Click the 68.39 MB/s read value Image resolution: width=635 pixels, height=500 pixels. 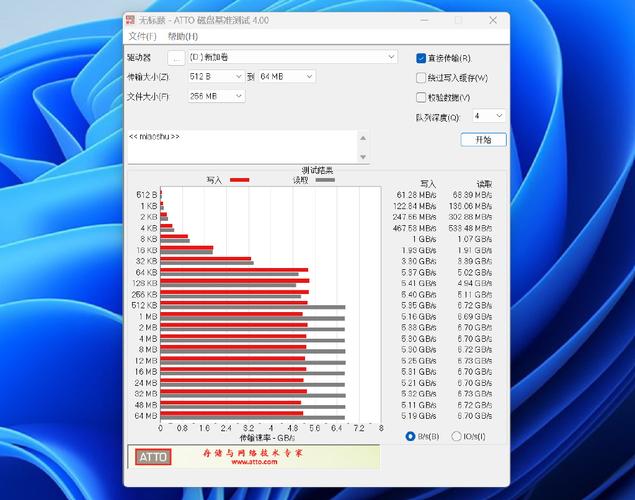coord(472,195)
